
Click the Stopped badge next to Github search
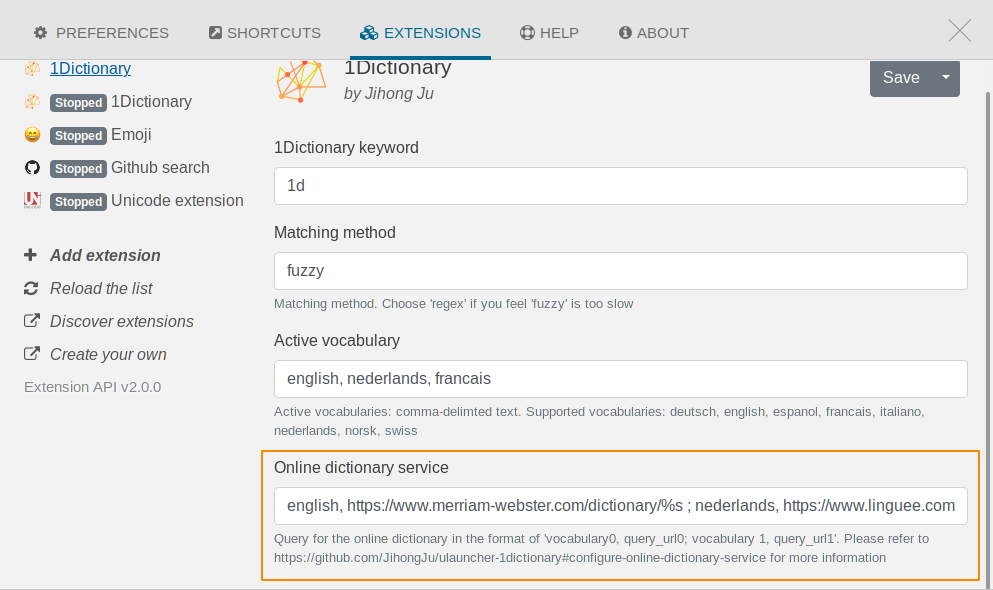point(79,168)
